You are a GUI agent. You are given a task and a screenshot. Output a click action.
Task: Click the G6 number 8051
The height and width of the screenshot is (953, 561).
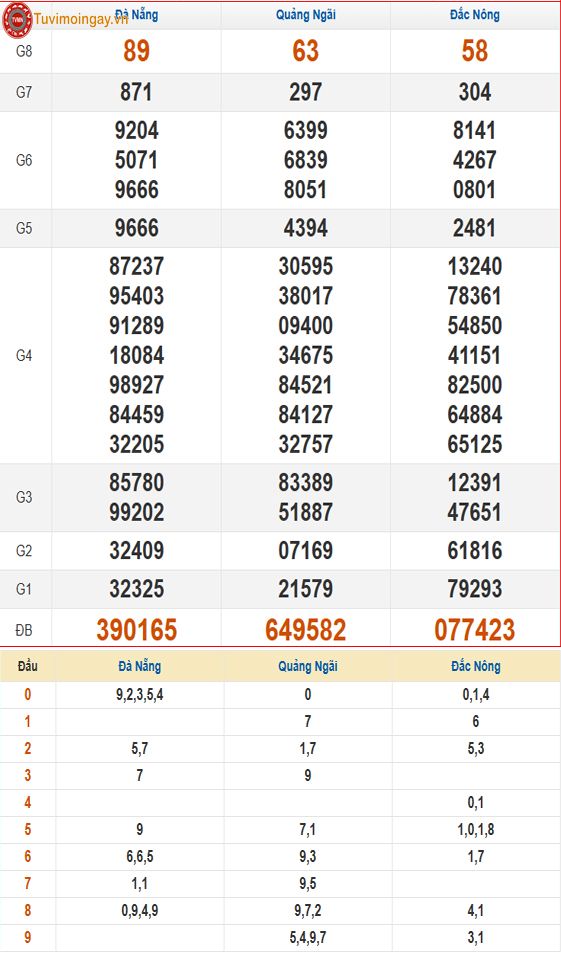[306, 190]
